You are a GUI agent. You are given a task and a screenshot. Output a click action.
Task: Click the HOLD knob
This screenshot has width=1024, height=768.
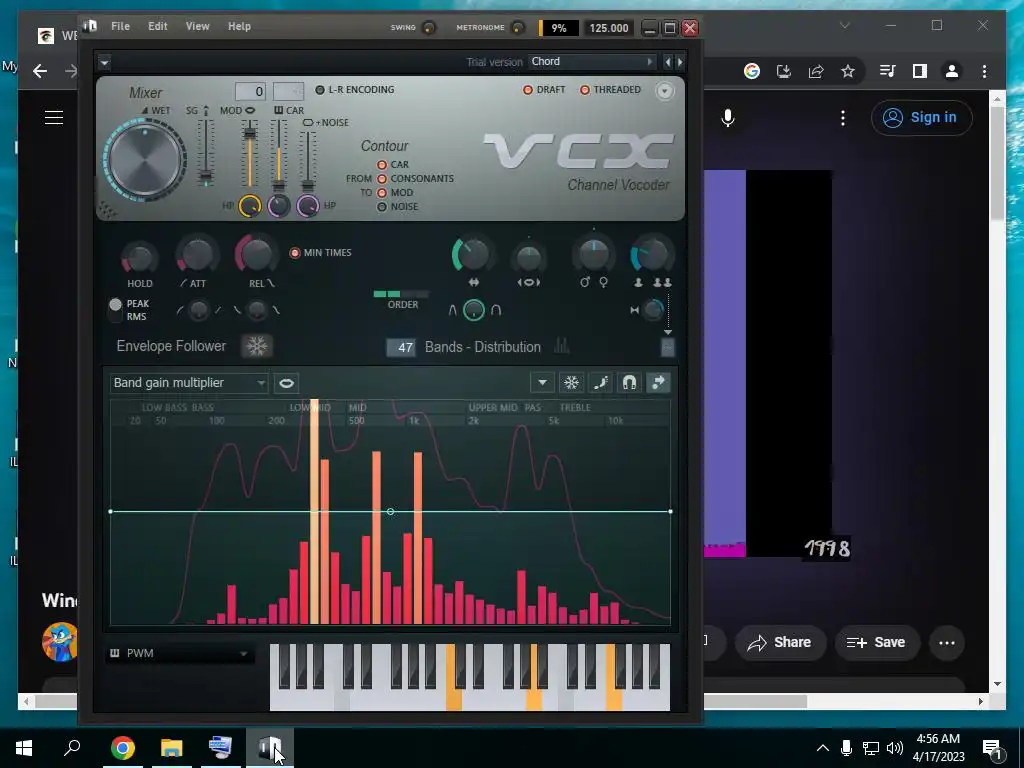point(139,258)
